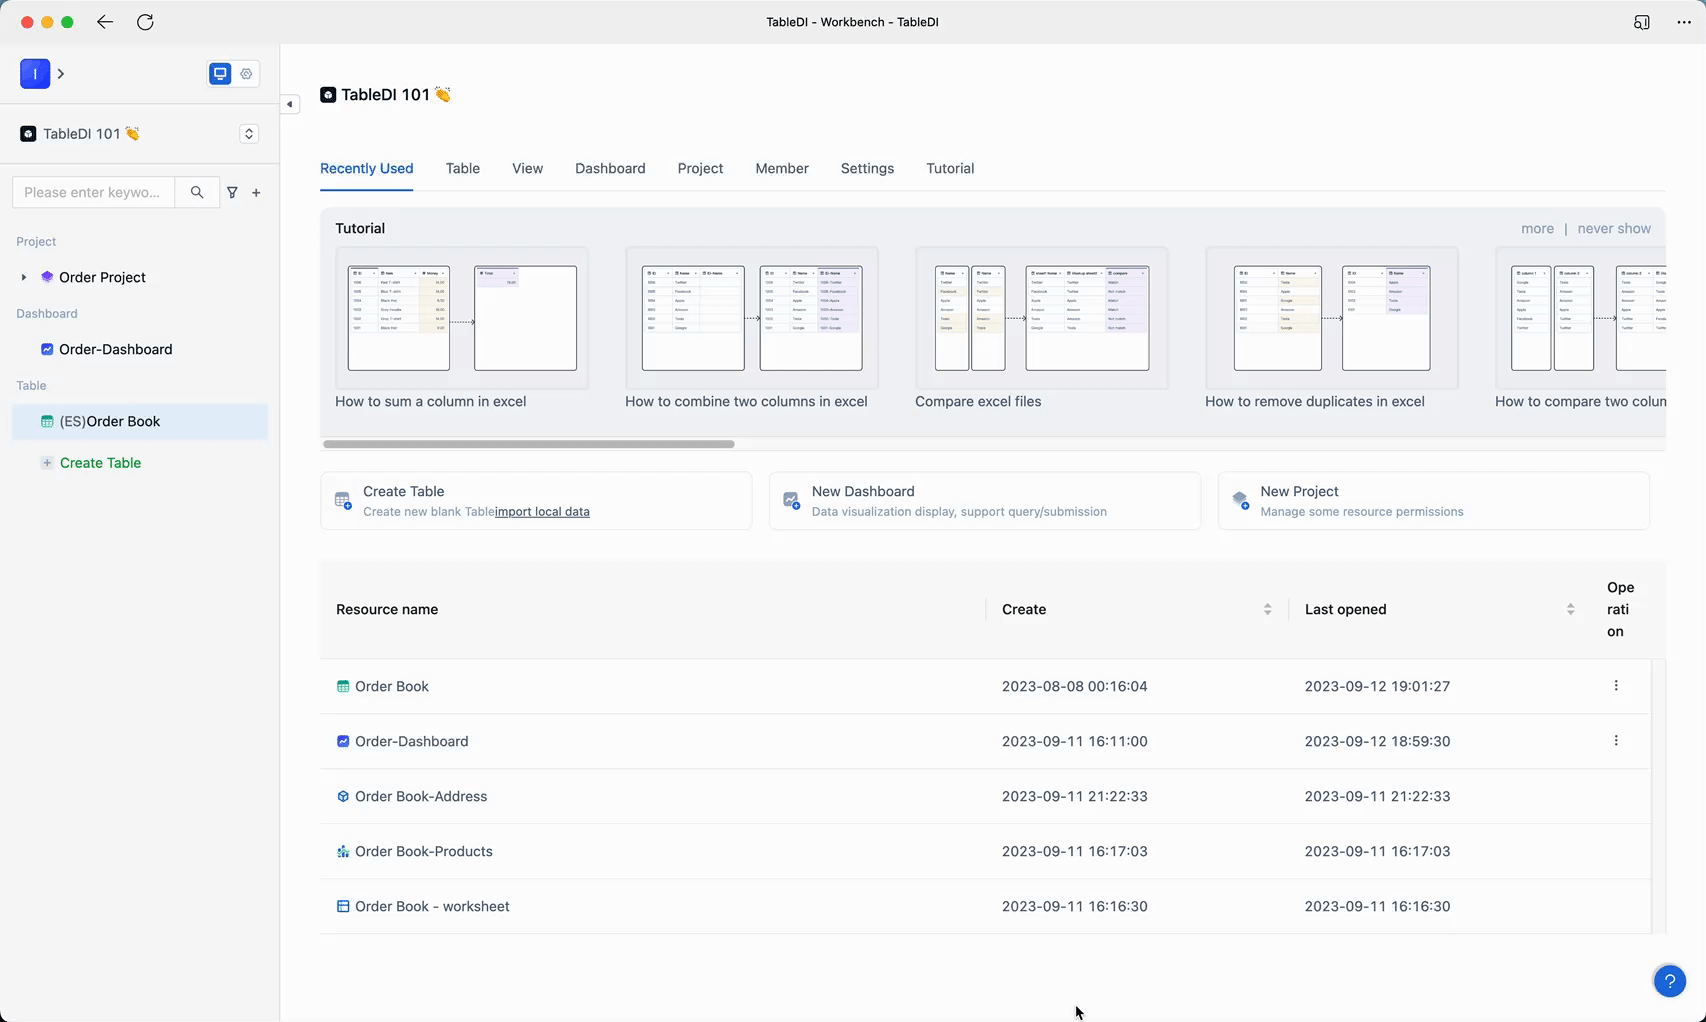Click the Create Table card icon
The width and height of the screenshot is (1706, 1022).
point(343,500)
